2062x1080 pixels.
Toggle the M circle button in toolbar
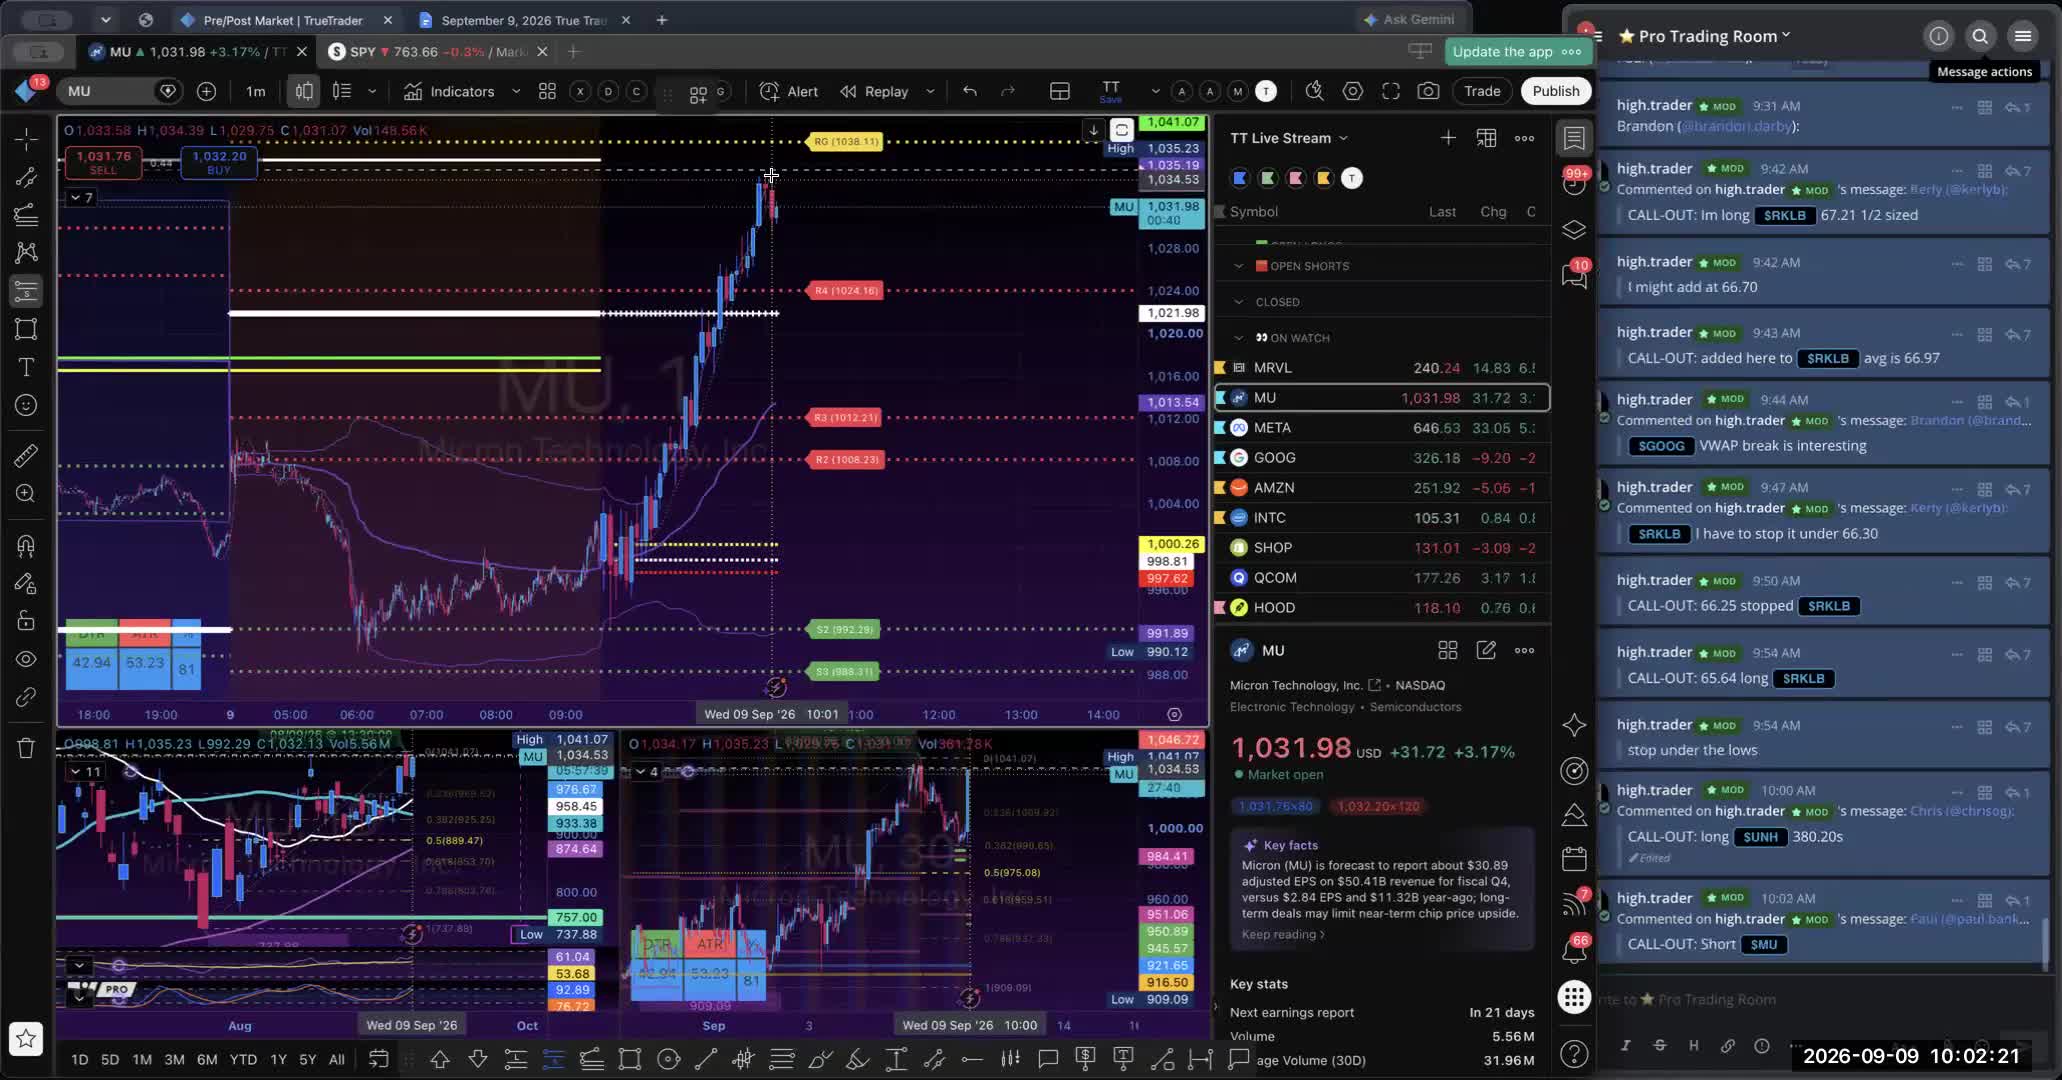point(1238,91)
